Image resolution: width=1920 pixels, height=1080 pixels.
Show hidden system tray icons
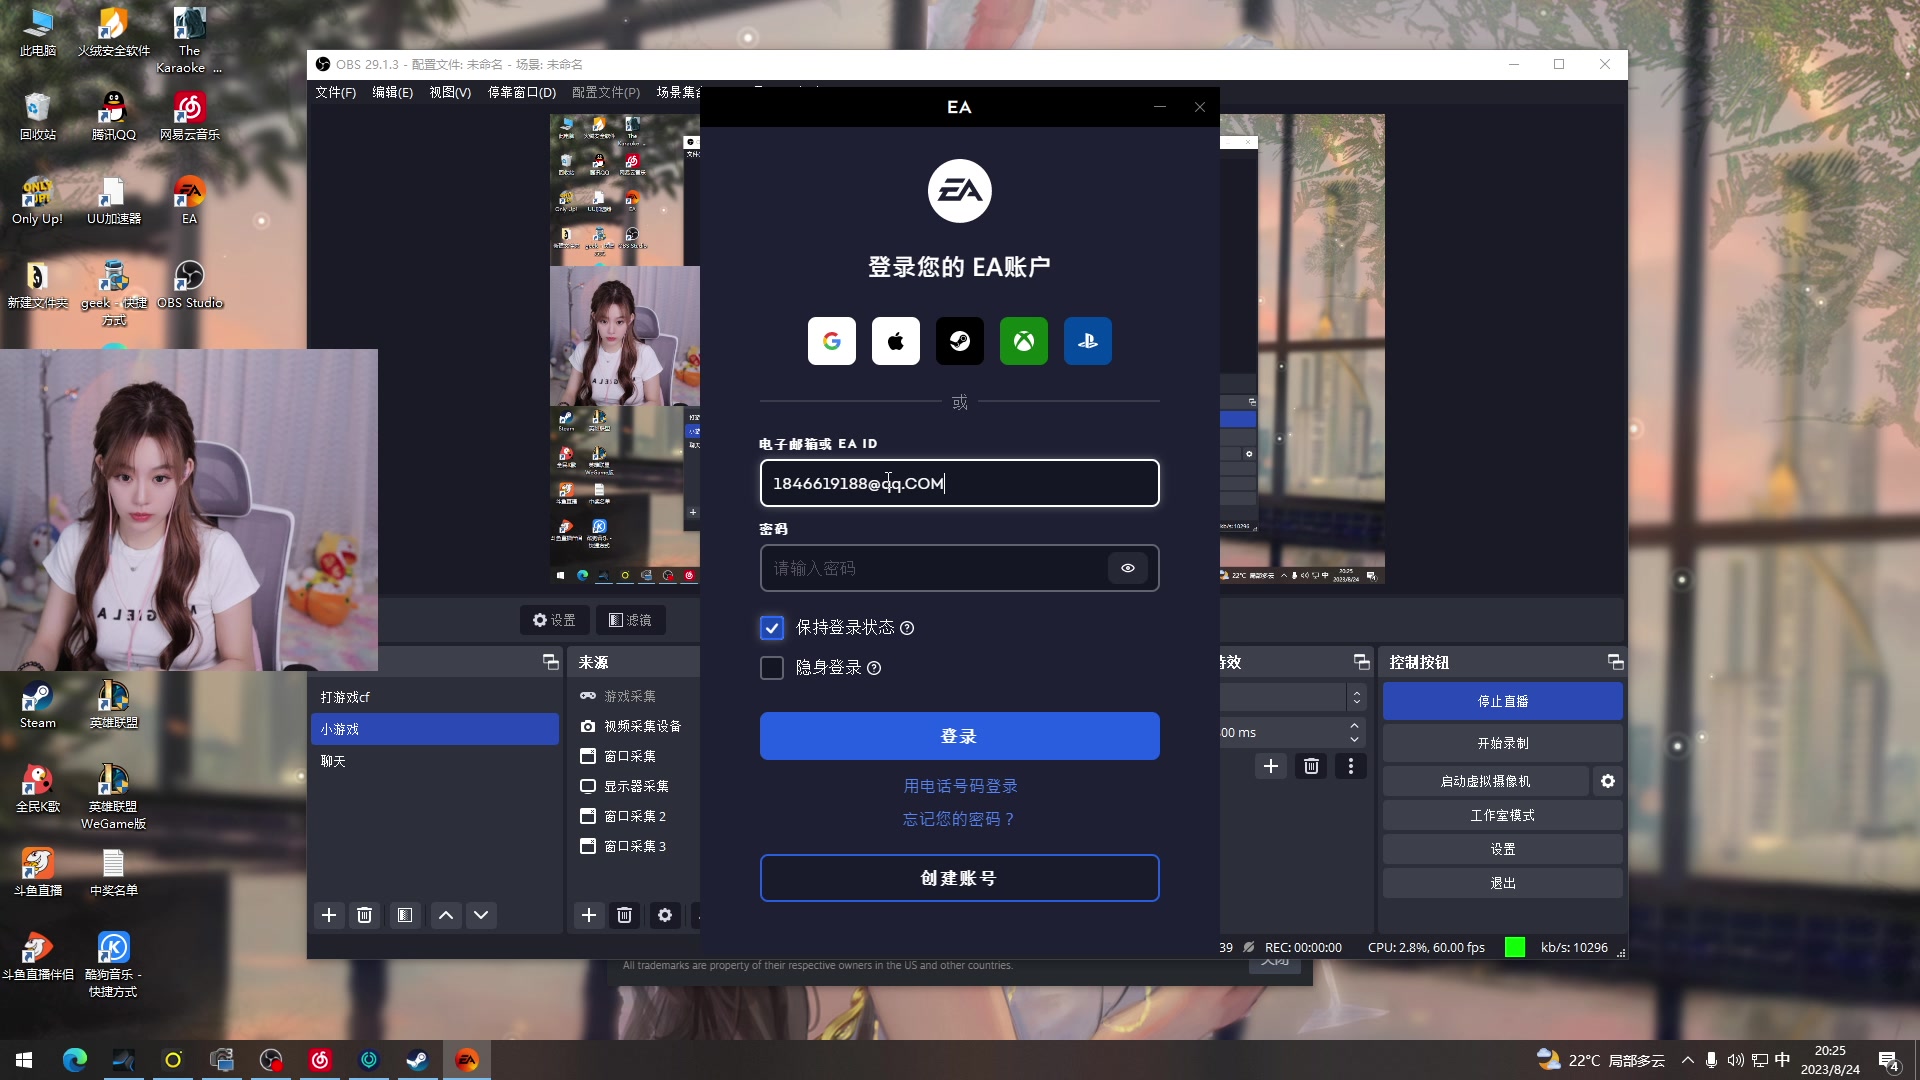pos(1688,1060)
